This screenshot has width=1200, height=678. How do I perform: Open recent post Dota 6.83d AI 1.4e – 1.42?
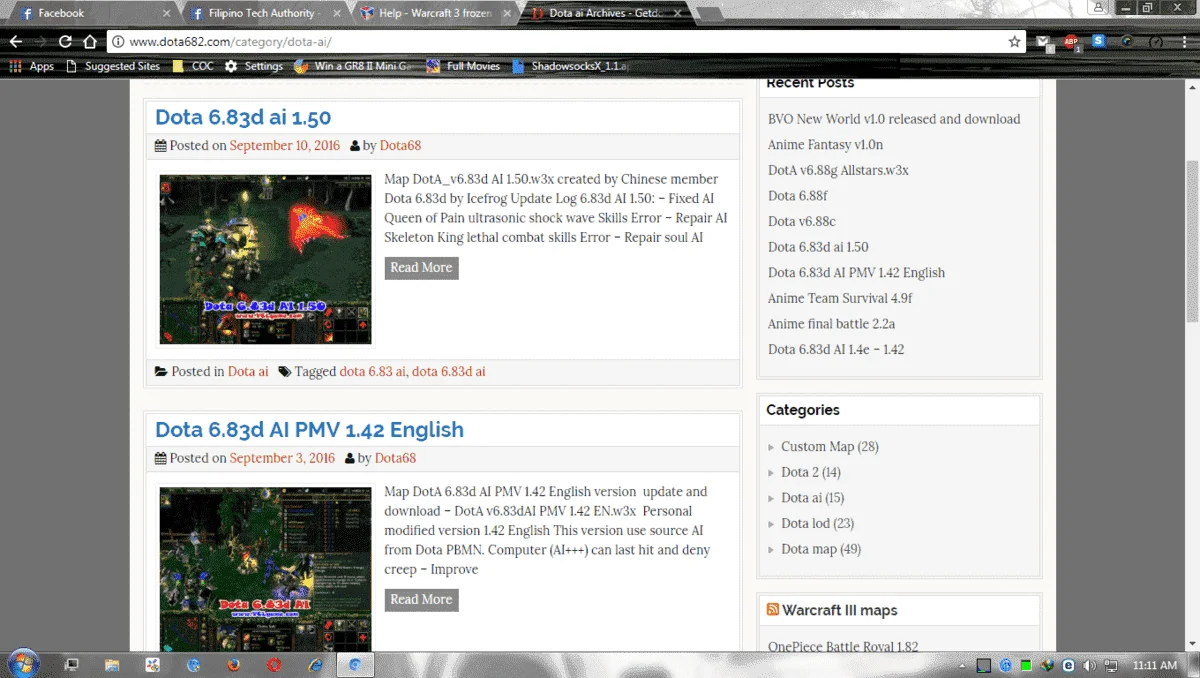click(836, 350)
